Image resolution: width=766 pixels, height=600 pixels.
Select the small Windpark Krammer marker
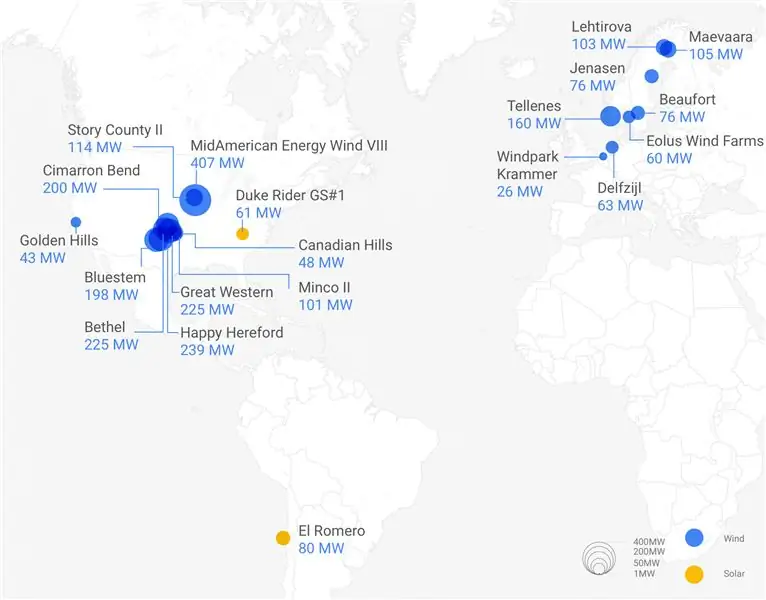pyautogui.click(x=603, y=156)
